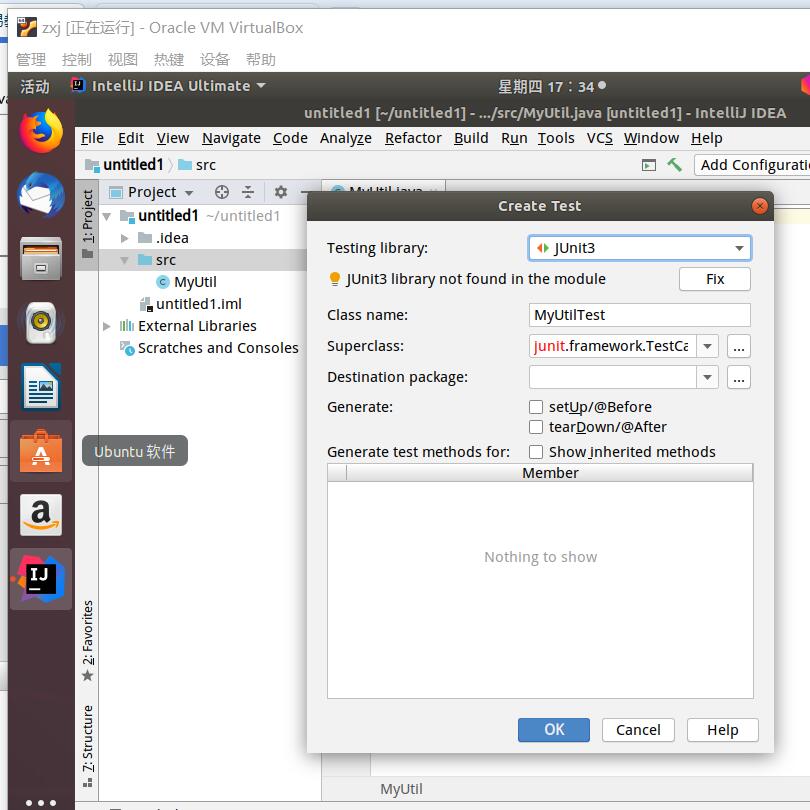Click the 活动 Activities button
The height and width of the screenshot is (810, 810).
pos(35,86)
